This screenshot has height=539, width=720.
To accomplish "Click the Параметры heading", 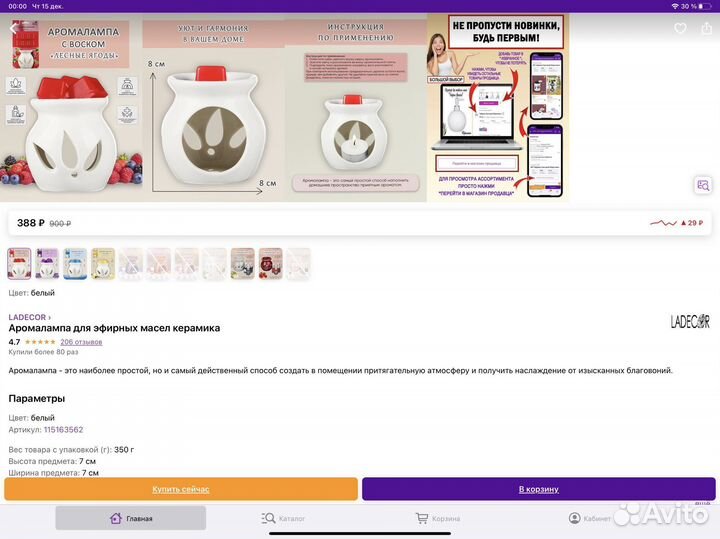I will click(37, 399).
